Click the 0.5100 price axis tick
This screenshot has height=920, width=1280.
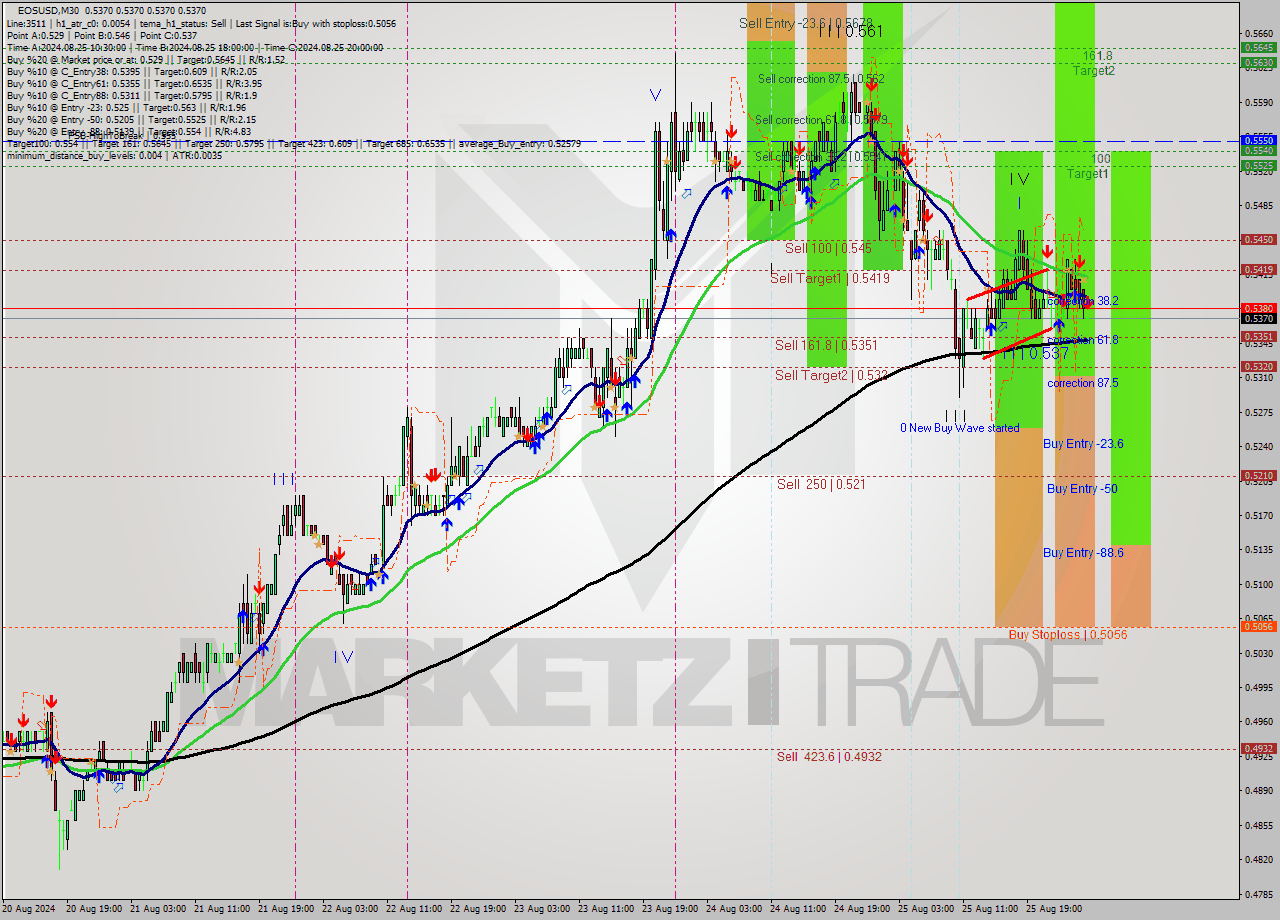tap(1259, 584)
